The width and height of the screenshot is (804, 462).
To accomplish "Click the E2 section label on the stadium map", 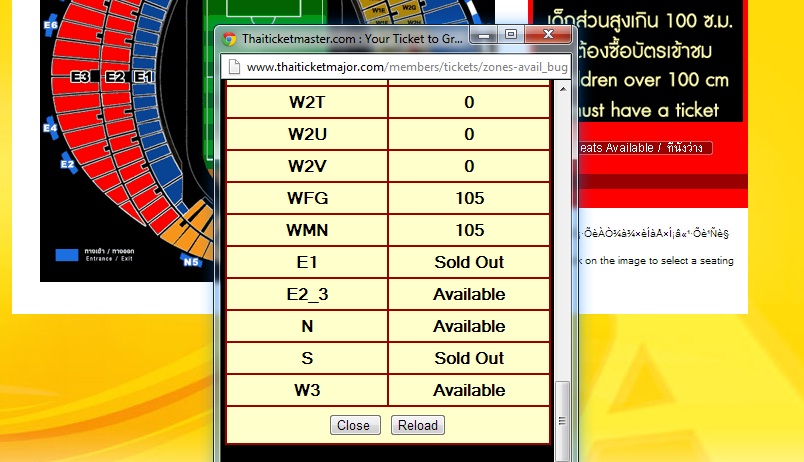I will pyautogui.click(x=115, y=77).
